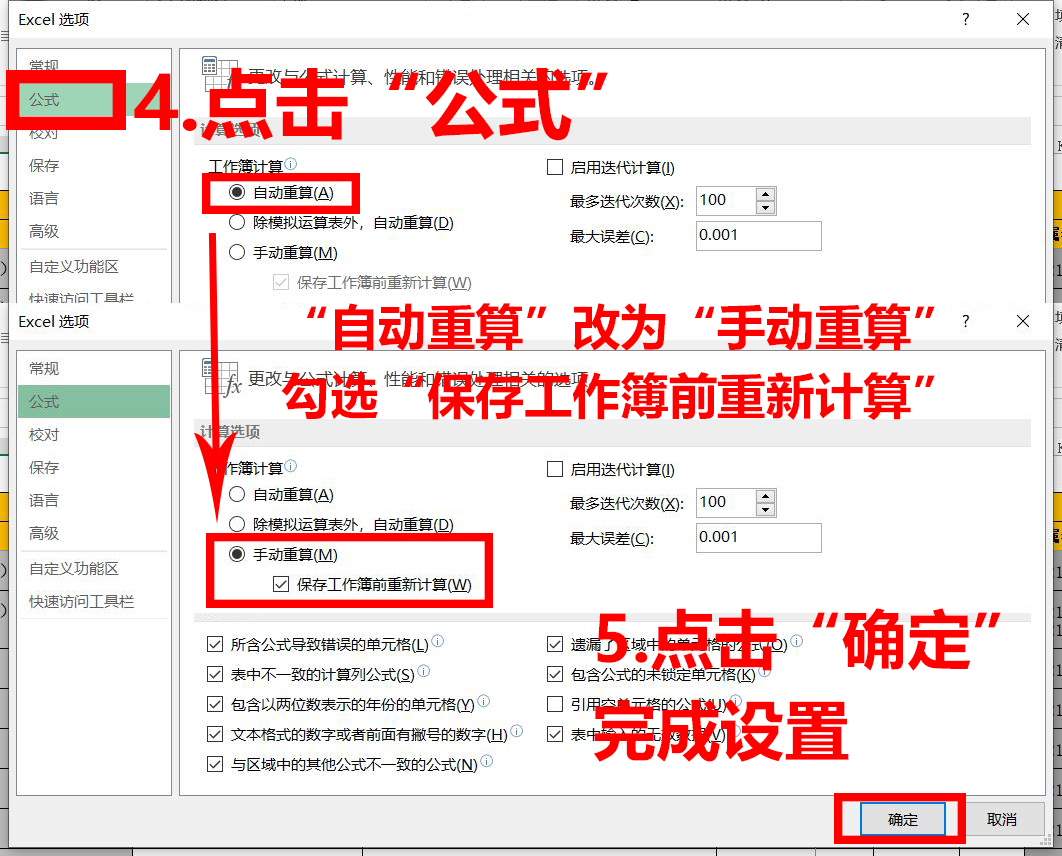Viewport: 1062px width, 856px height.
Task: Open 保存 category in upper dialog sidebar
Action: pos(93,165)
